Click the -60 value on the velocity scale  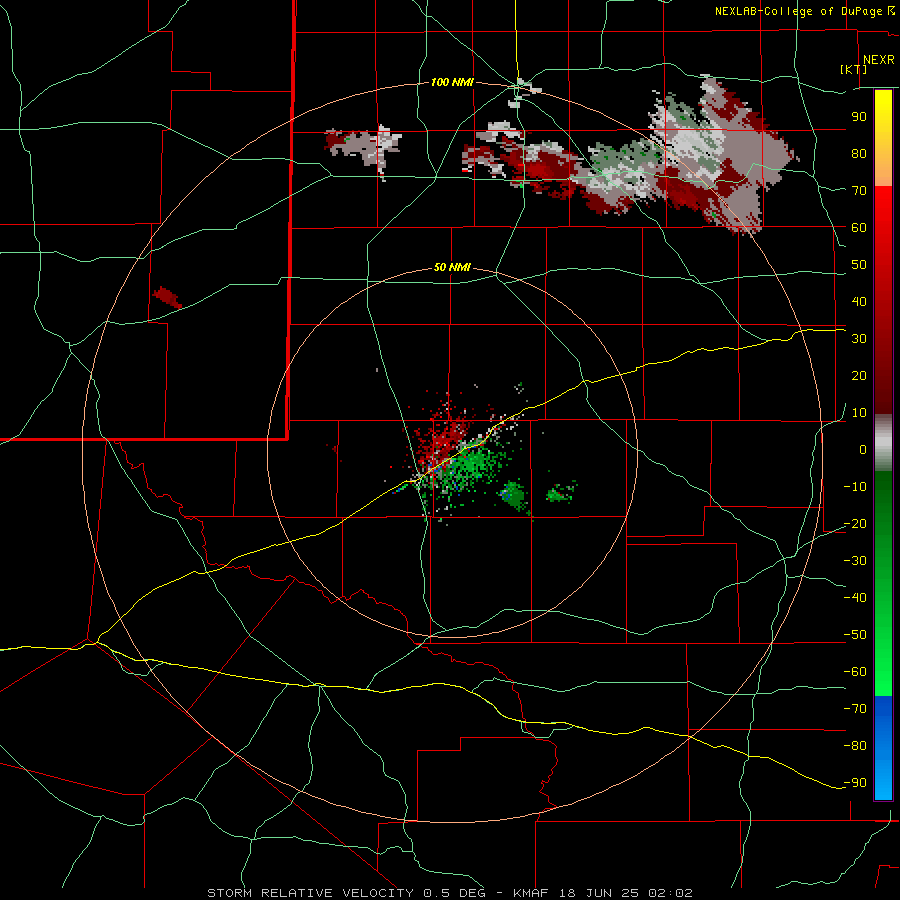(x=855, y=672)
